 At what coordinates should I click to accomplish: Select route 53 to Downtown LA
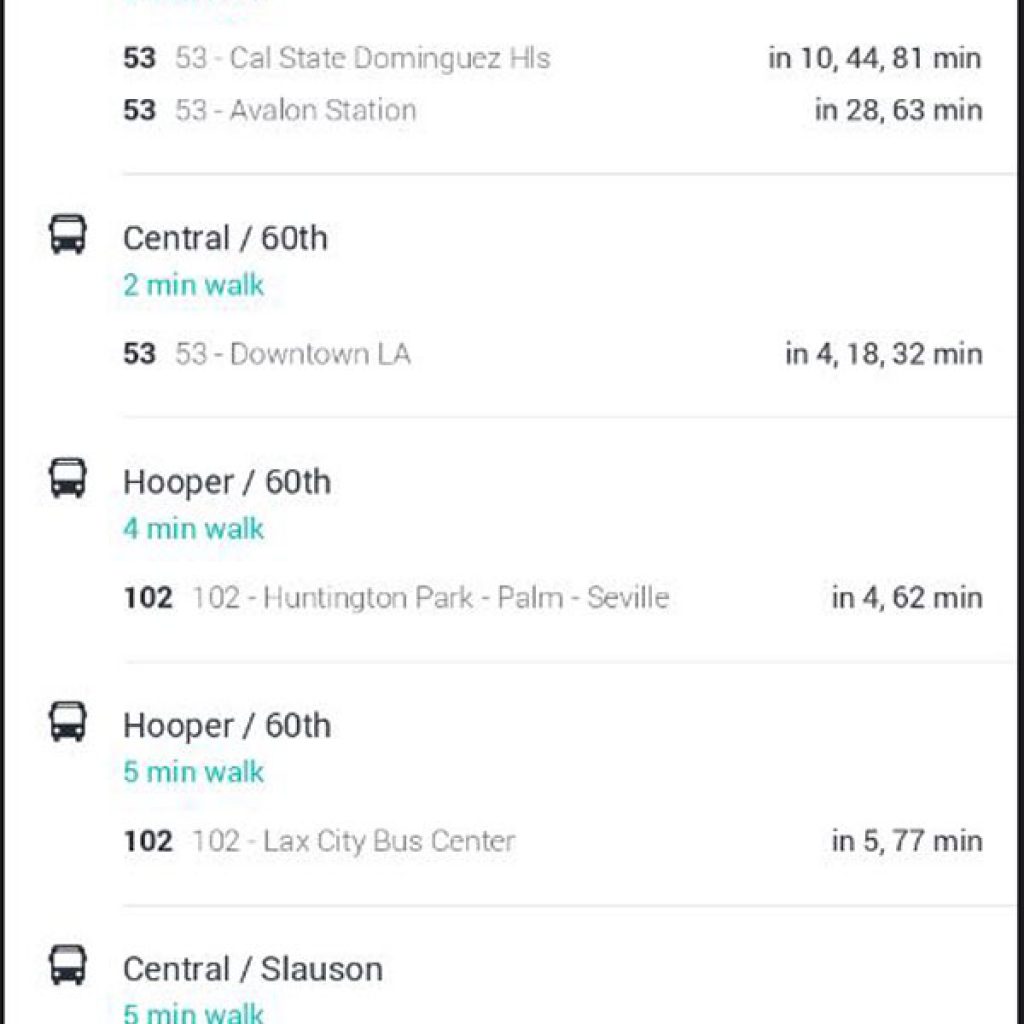(x=266, y=354)
